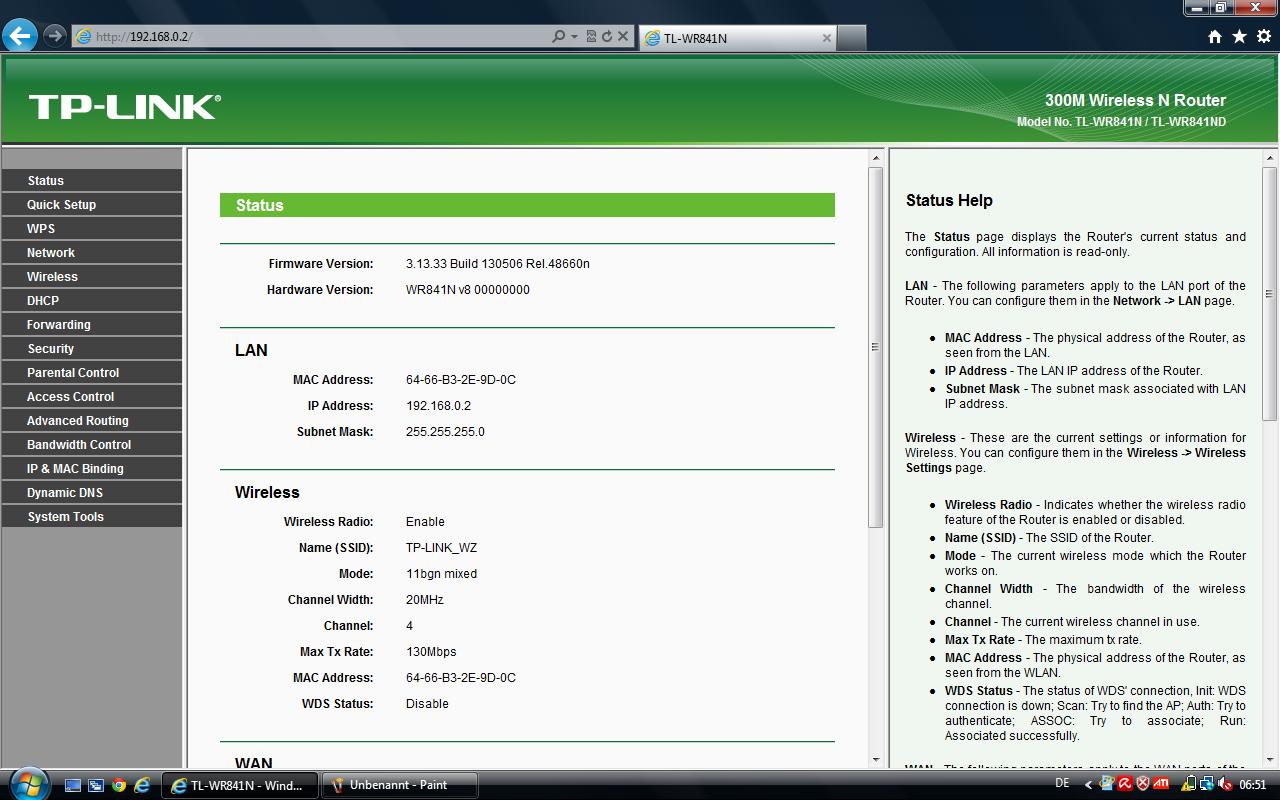The image size is (1280, 800).
Task: Click hardware version WR841N v8 text
Action: point(468,290)
